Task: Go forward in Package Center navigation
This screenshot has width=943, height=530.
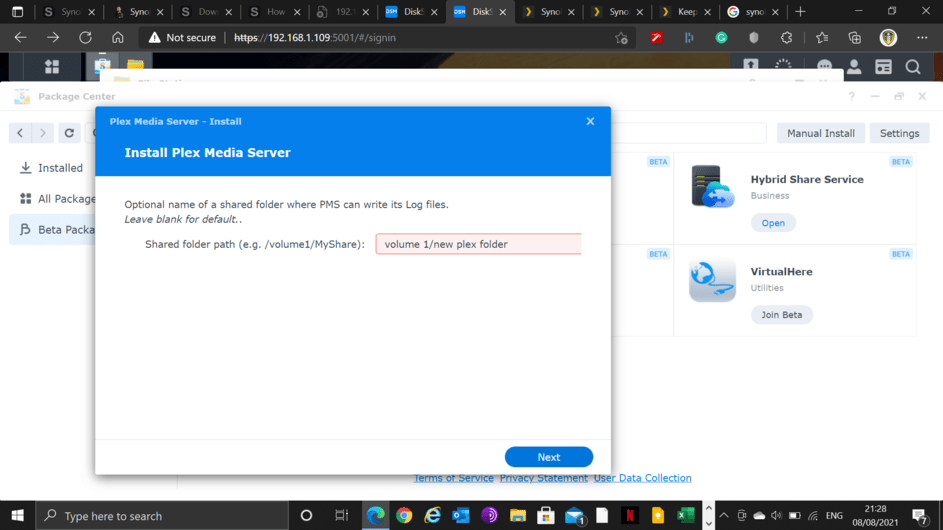Action: tap(43, 133)
